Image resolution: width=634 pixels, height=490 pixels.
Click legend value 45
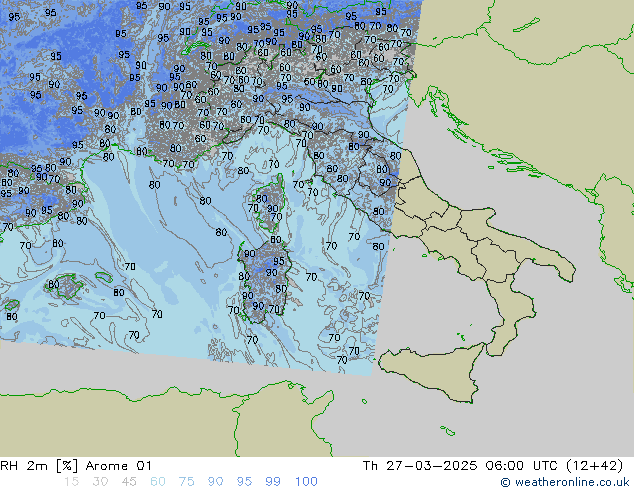129,482
